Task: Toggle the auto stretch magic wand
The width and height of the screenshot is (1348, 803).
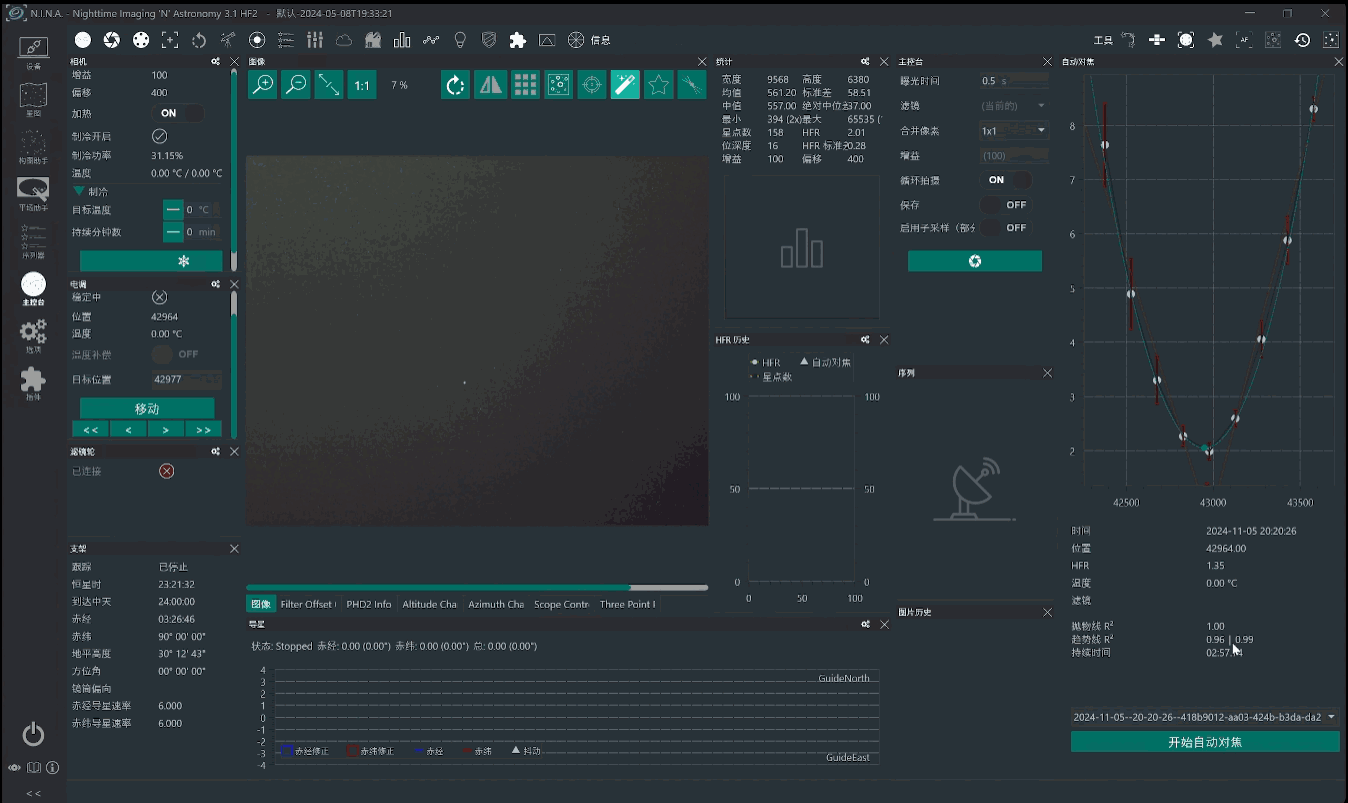Action: [x=625, y=85]
